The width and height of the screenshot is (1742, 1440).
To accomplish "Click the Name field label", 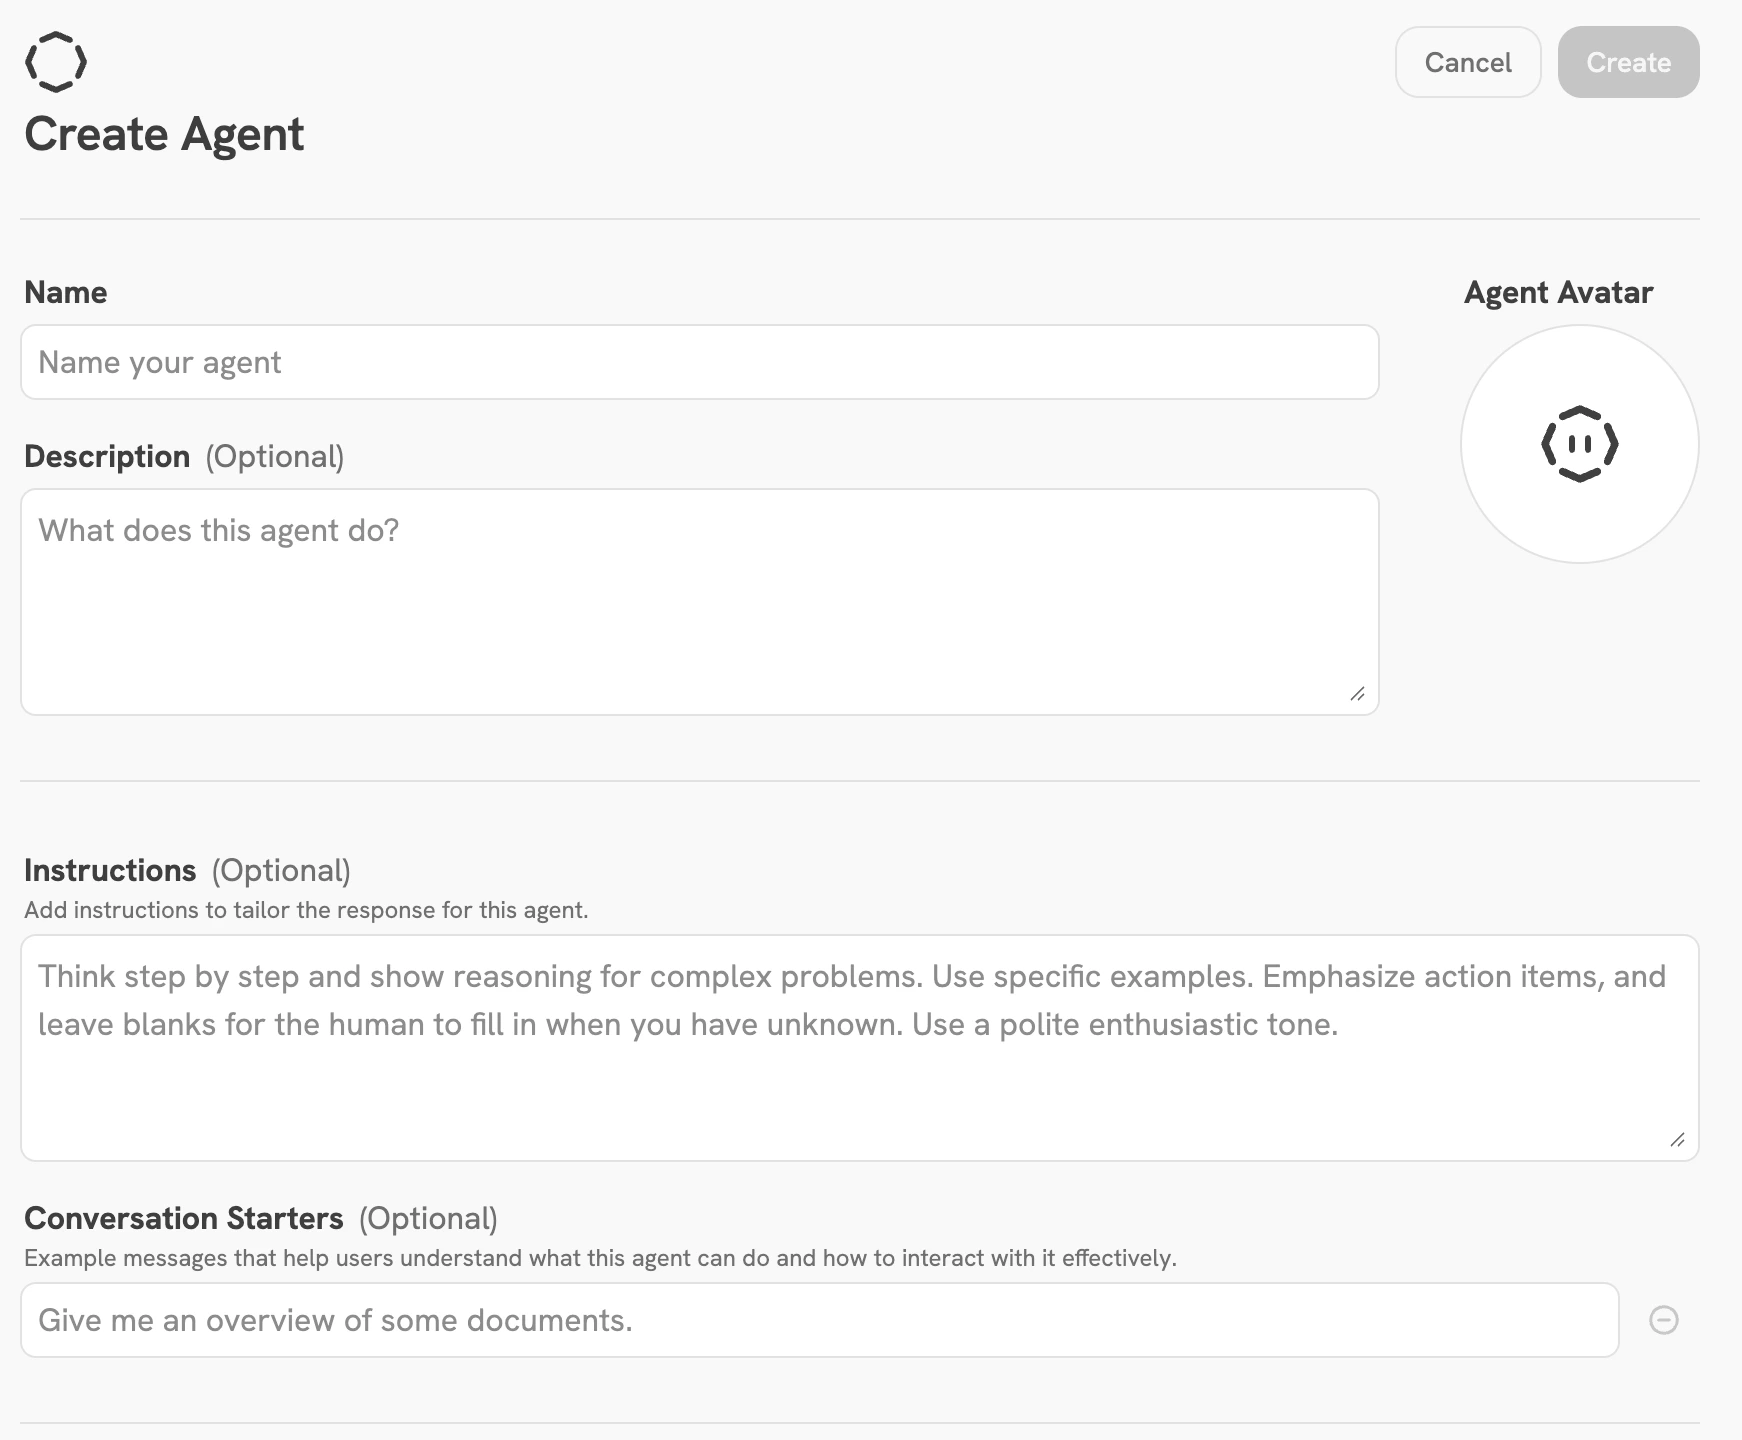I will [x=65, y=291].
